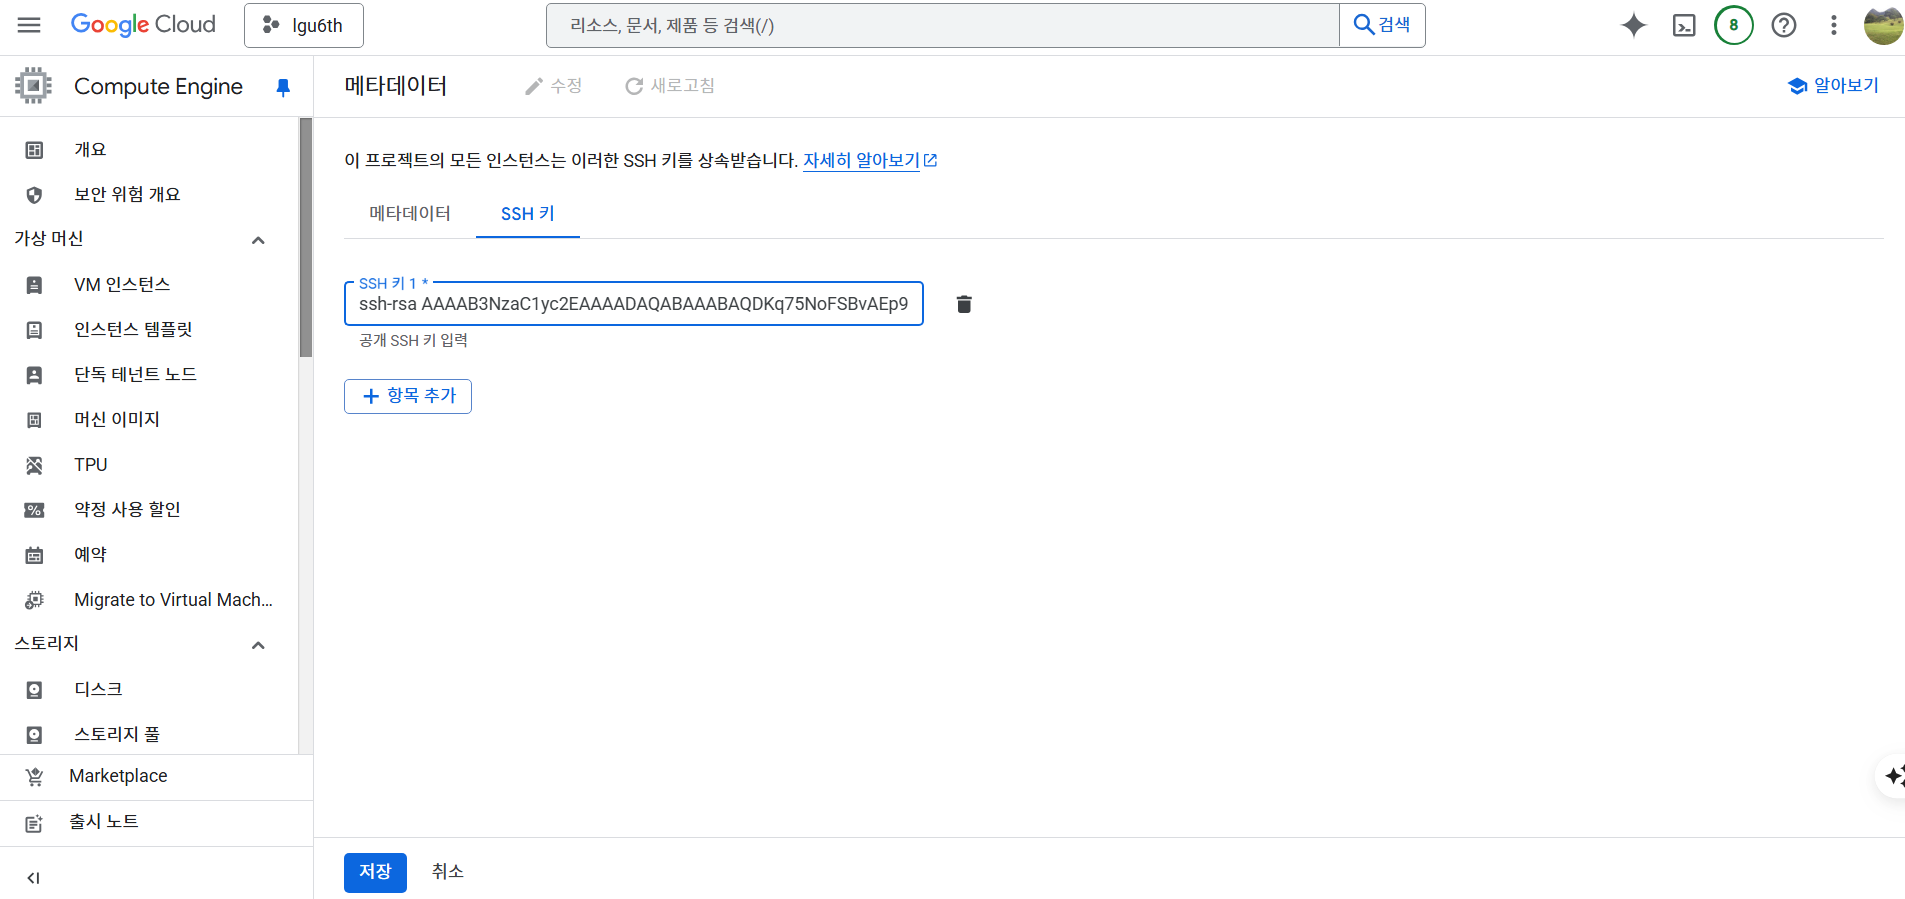This screenshot has width=1905, height=899.
Task: Click the Compute Engine chip icon
Action: tap(33, 86)
